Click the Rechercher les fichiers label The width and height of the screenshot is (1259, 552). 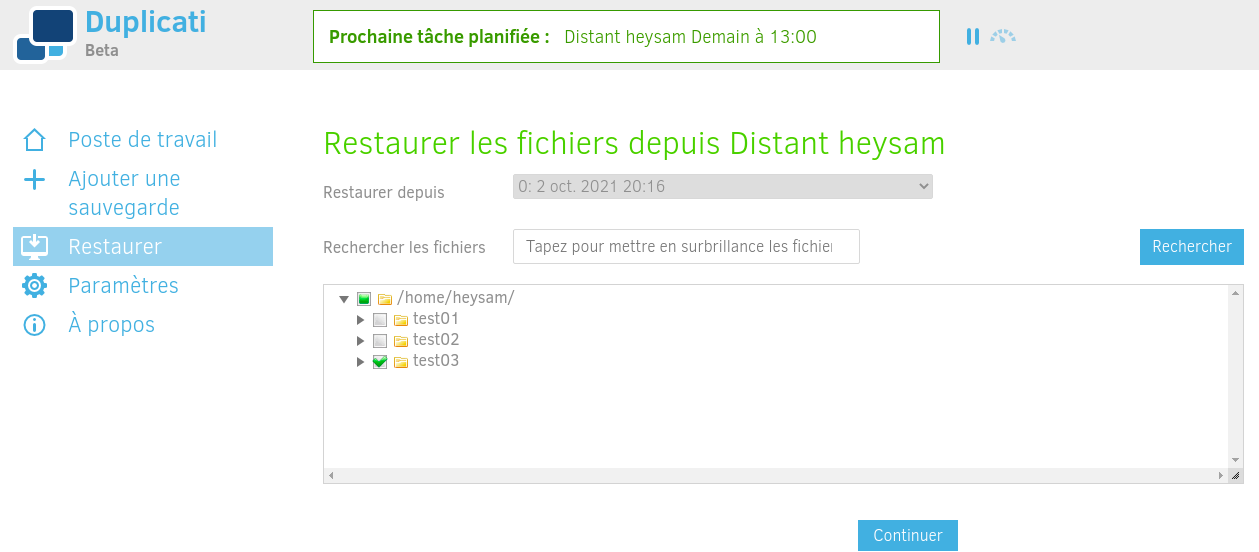click(404, 247)
